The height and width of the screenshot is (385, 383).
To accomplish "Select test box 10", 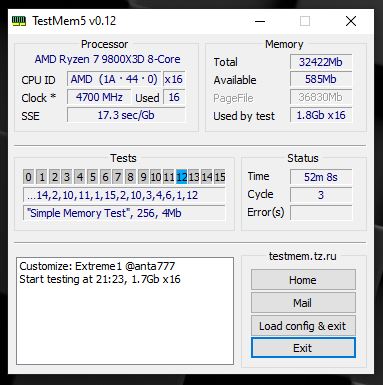I will (156, 177).
